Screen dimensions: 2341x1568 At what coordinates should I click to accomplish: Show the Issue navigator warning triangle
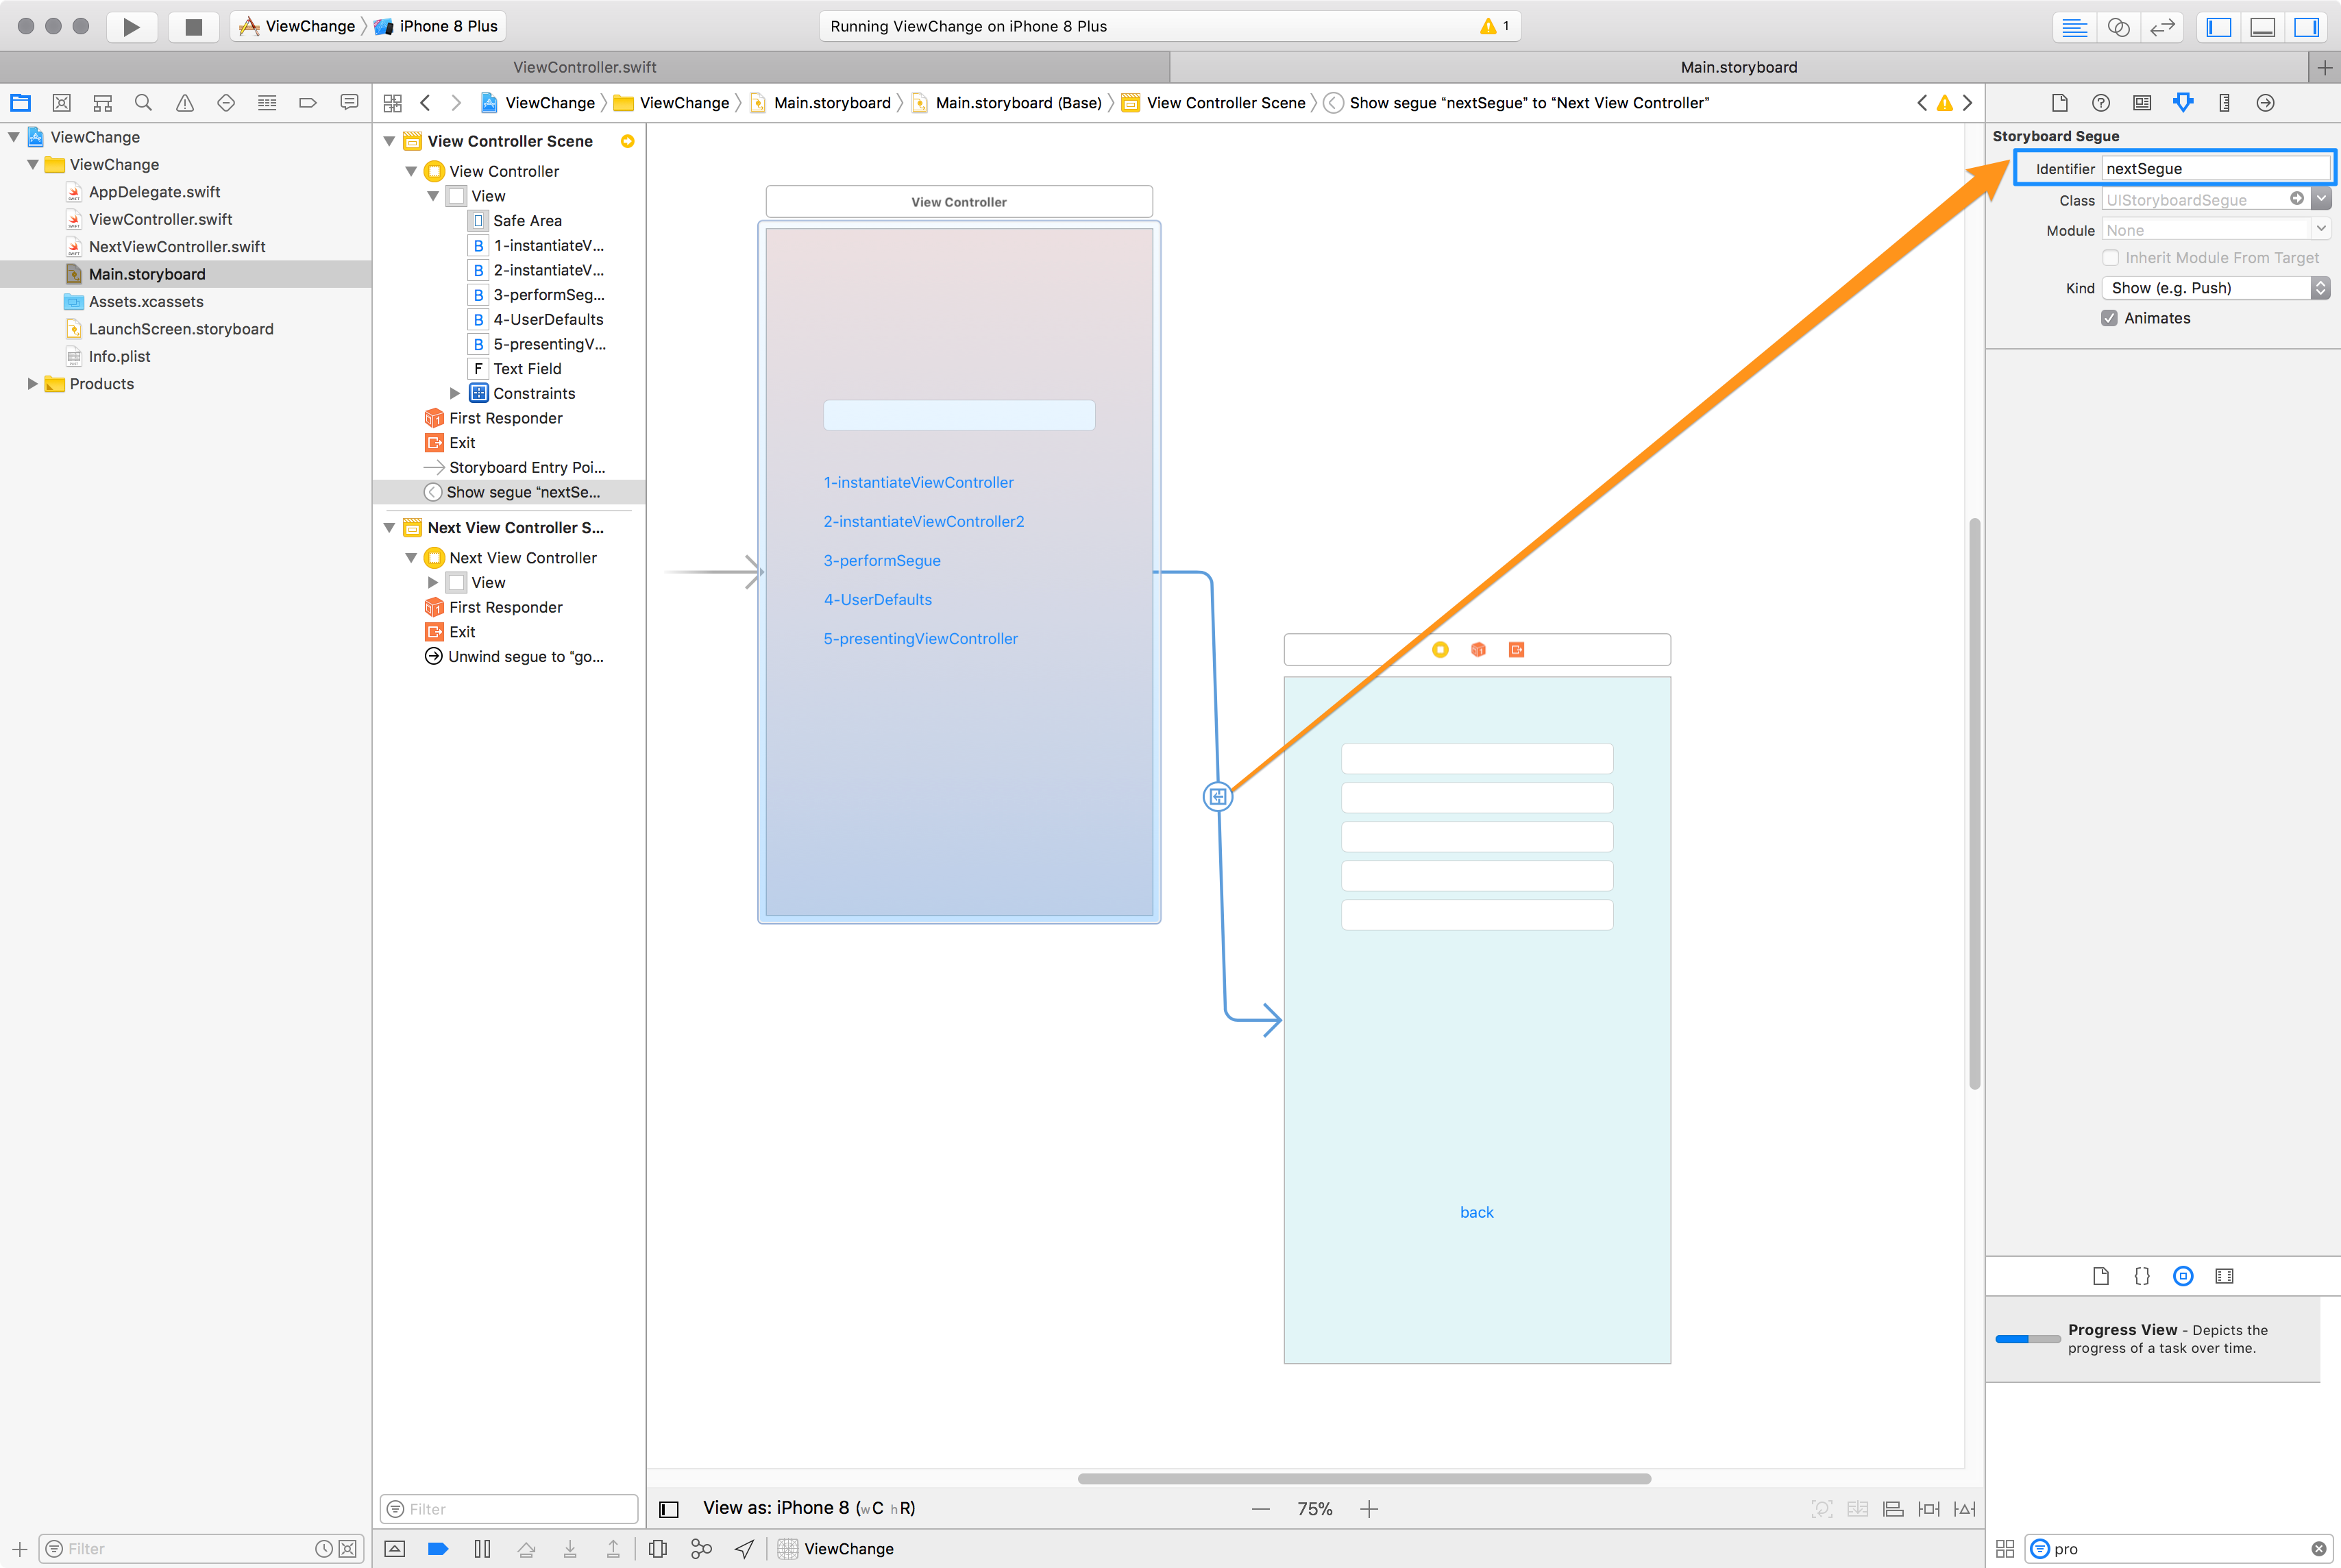pyautogui.click(x=184, y=102)
